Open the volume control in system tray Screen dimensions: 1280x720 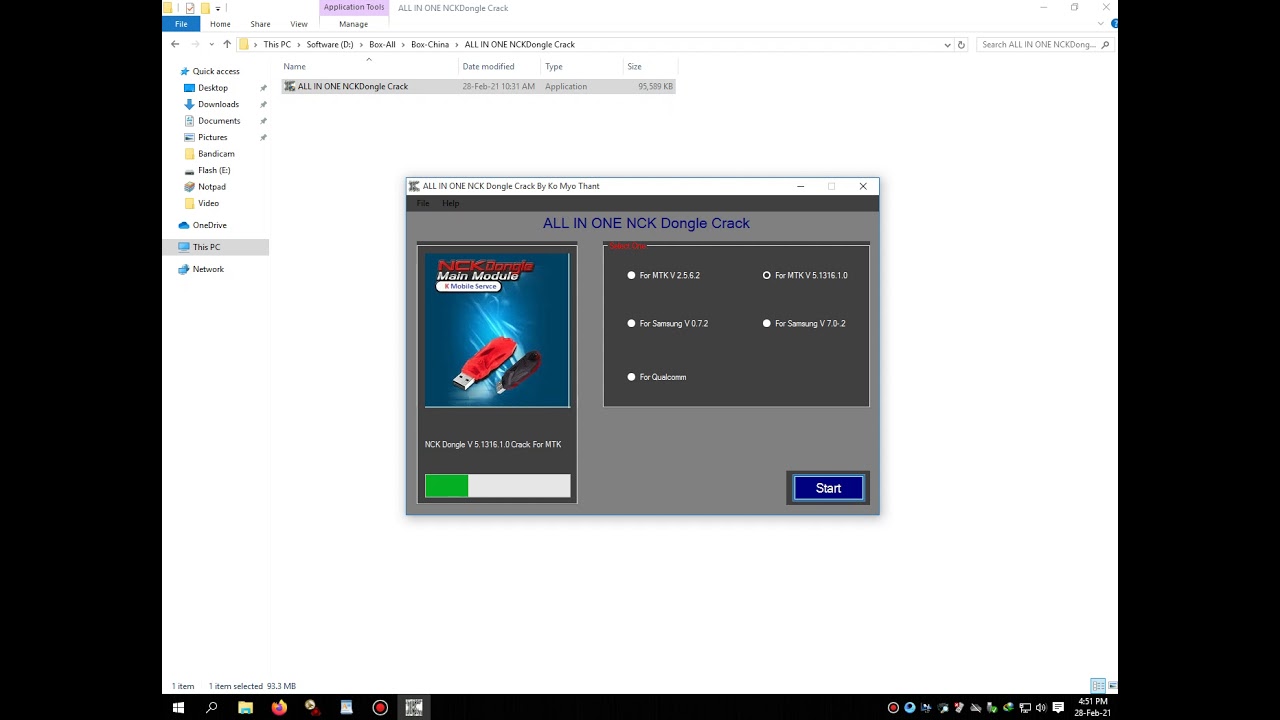[x=1040, y=707]
